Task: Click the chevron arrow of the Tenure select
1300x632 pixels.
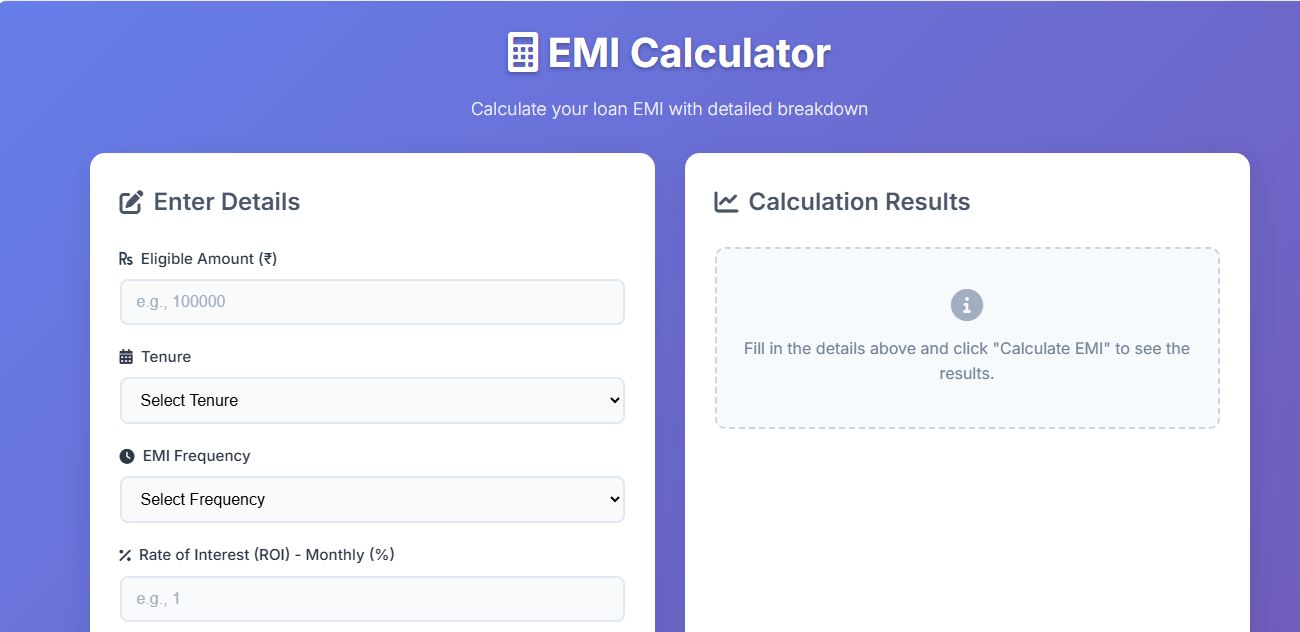Action: tap(614, 400)
